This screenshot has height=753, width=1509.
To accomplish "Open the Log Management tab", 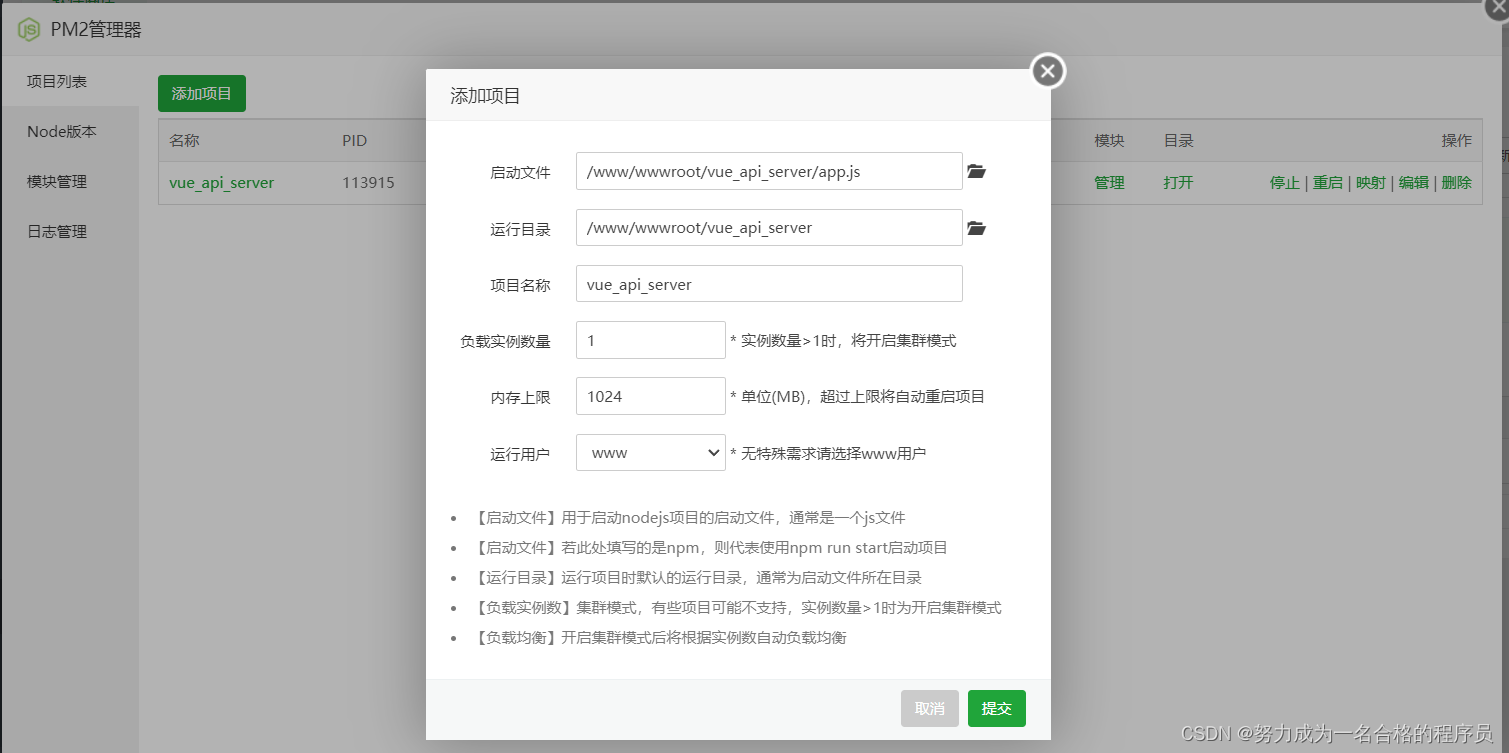I will click(57, 231).
